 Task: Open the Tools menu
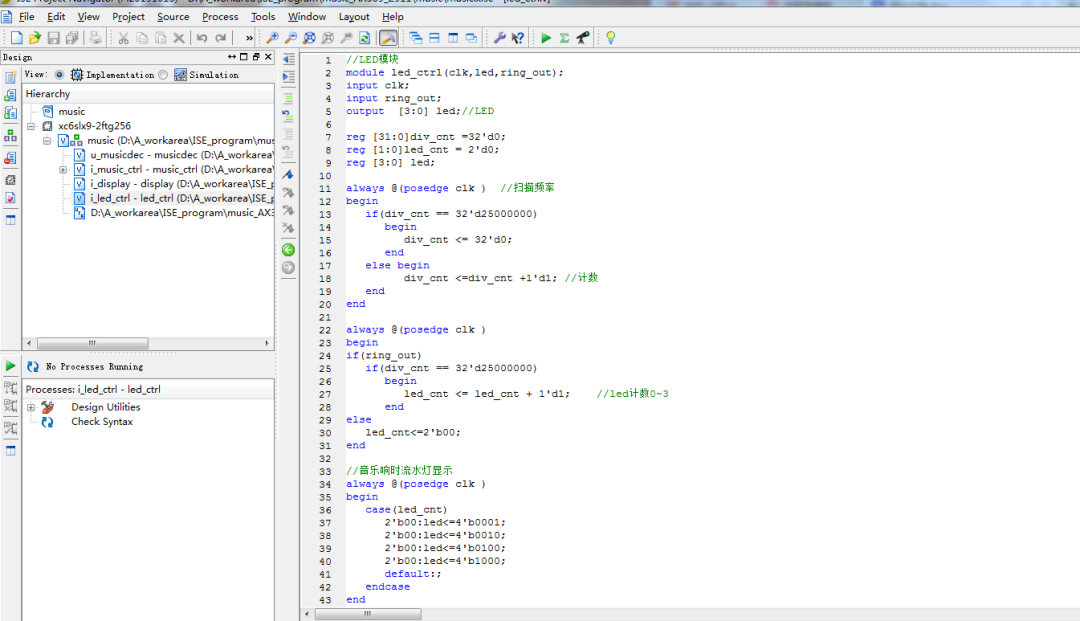tap(263, 16)
